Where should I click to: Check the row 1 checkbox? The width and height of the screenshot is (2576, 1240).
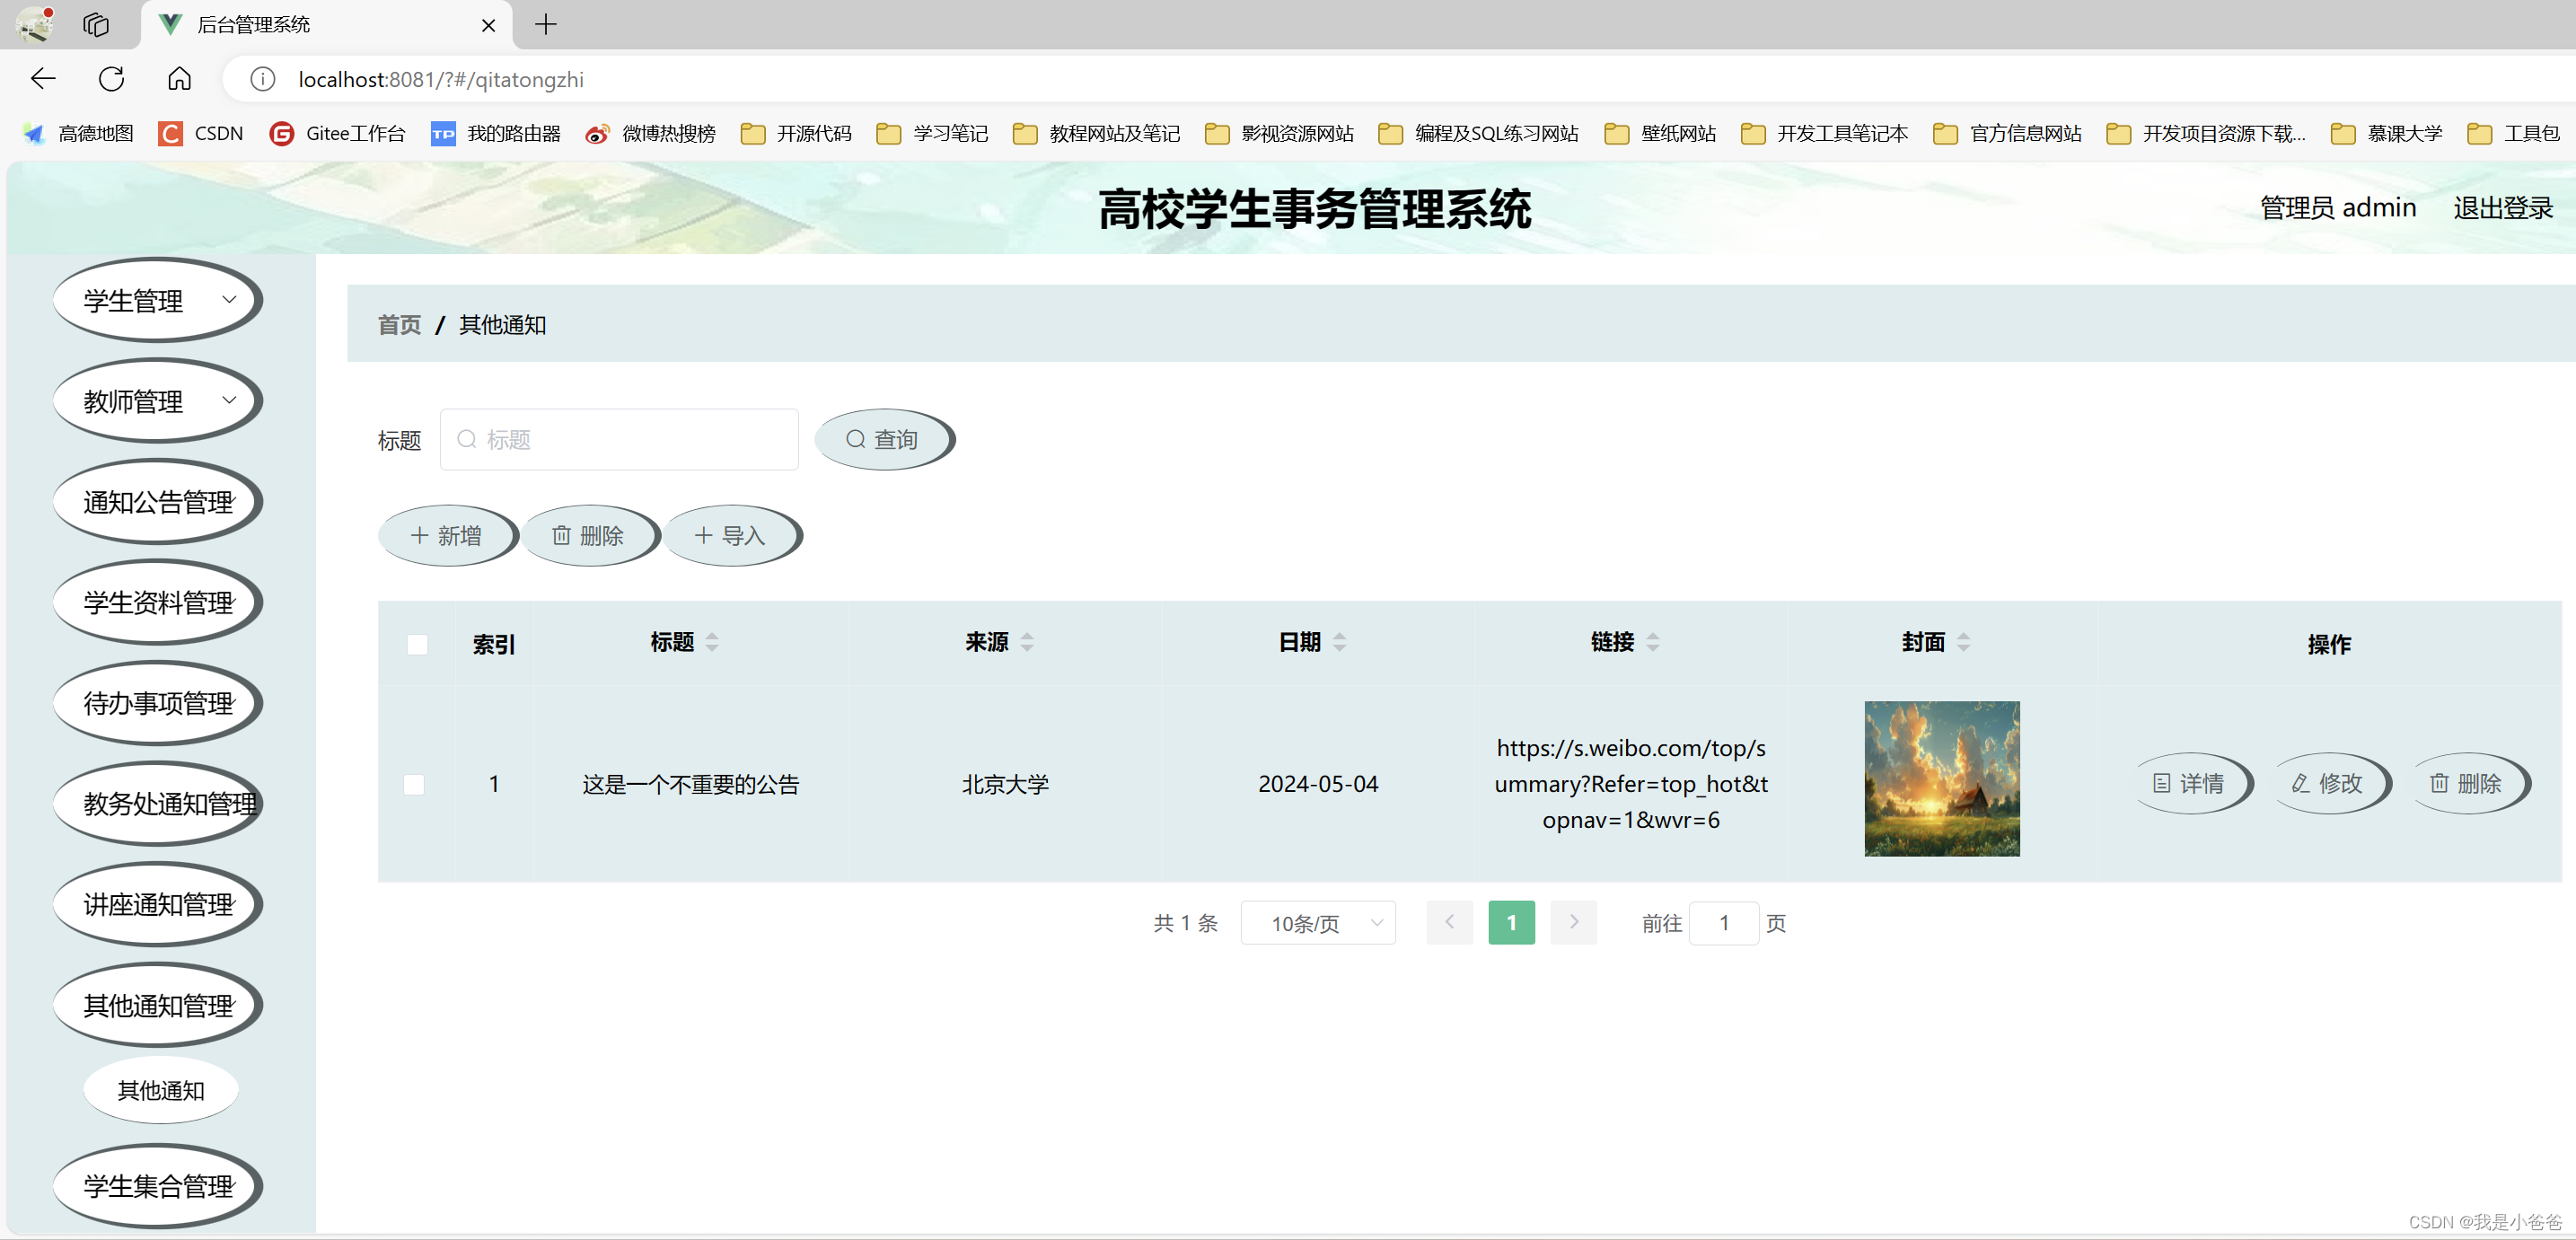pyautogui.click(x=414, y=784)
